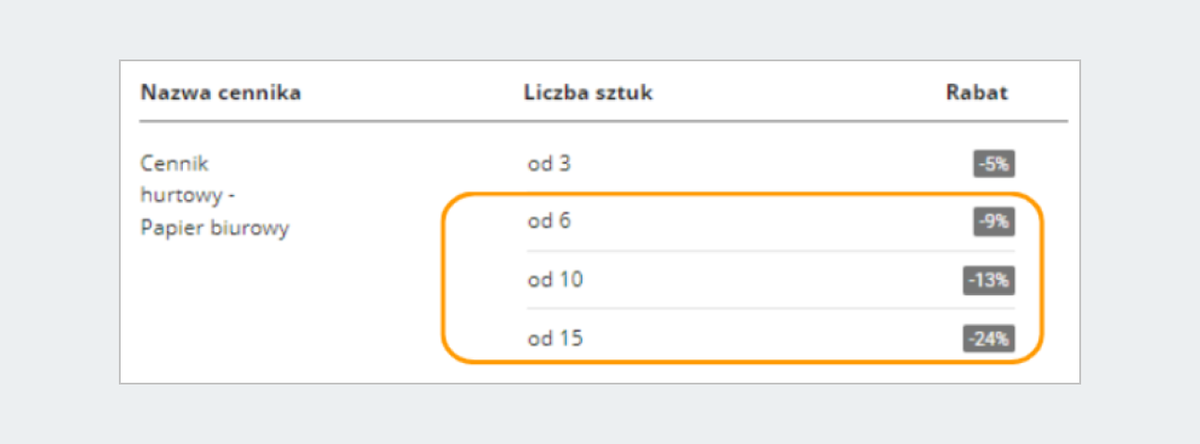Select the "od 10" quantity threshold

pyautogui.click(x=555, y=281)
